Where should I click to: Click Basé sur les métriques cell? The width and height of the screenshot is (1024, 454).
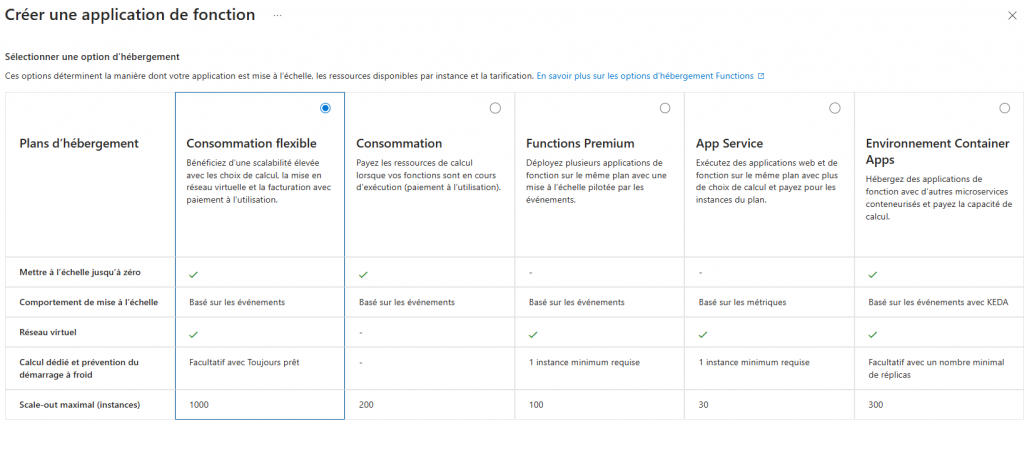point(742,302)
